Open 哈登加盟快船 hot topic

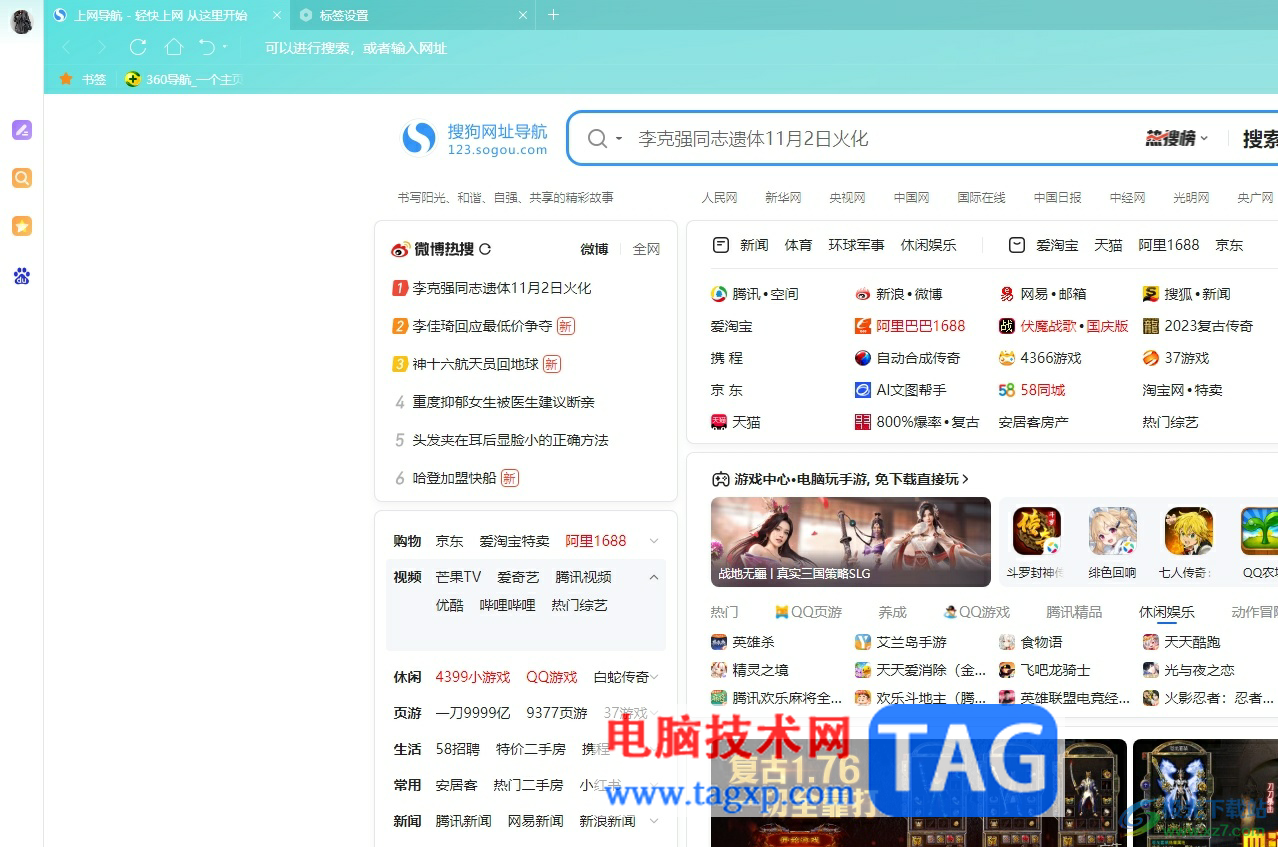[454, 478]
